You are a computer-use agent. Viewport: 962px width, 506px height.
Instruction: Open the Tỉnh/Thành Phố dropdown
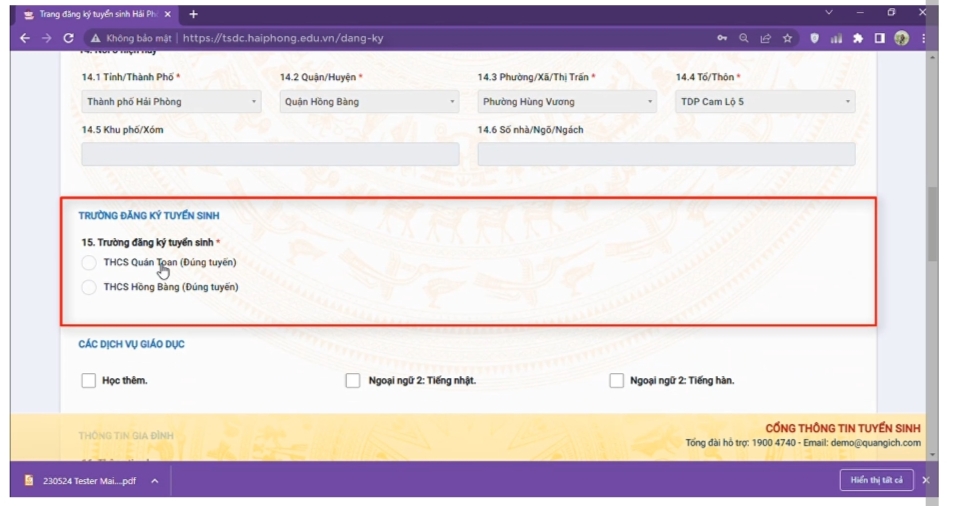coord(171,102)
